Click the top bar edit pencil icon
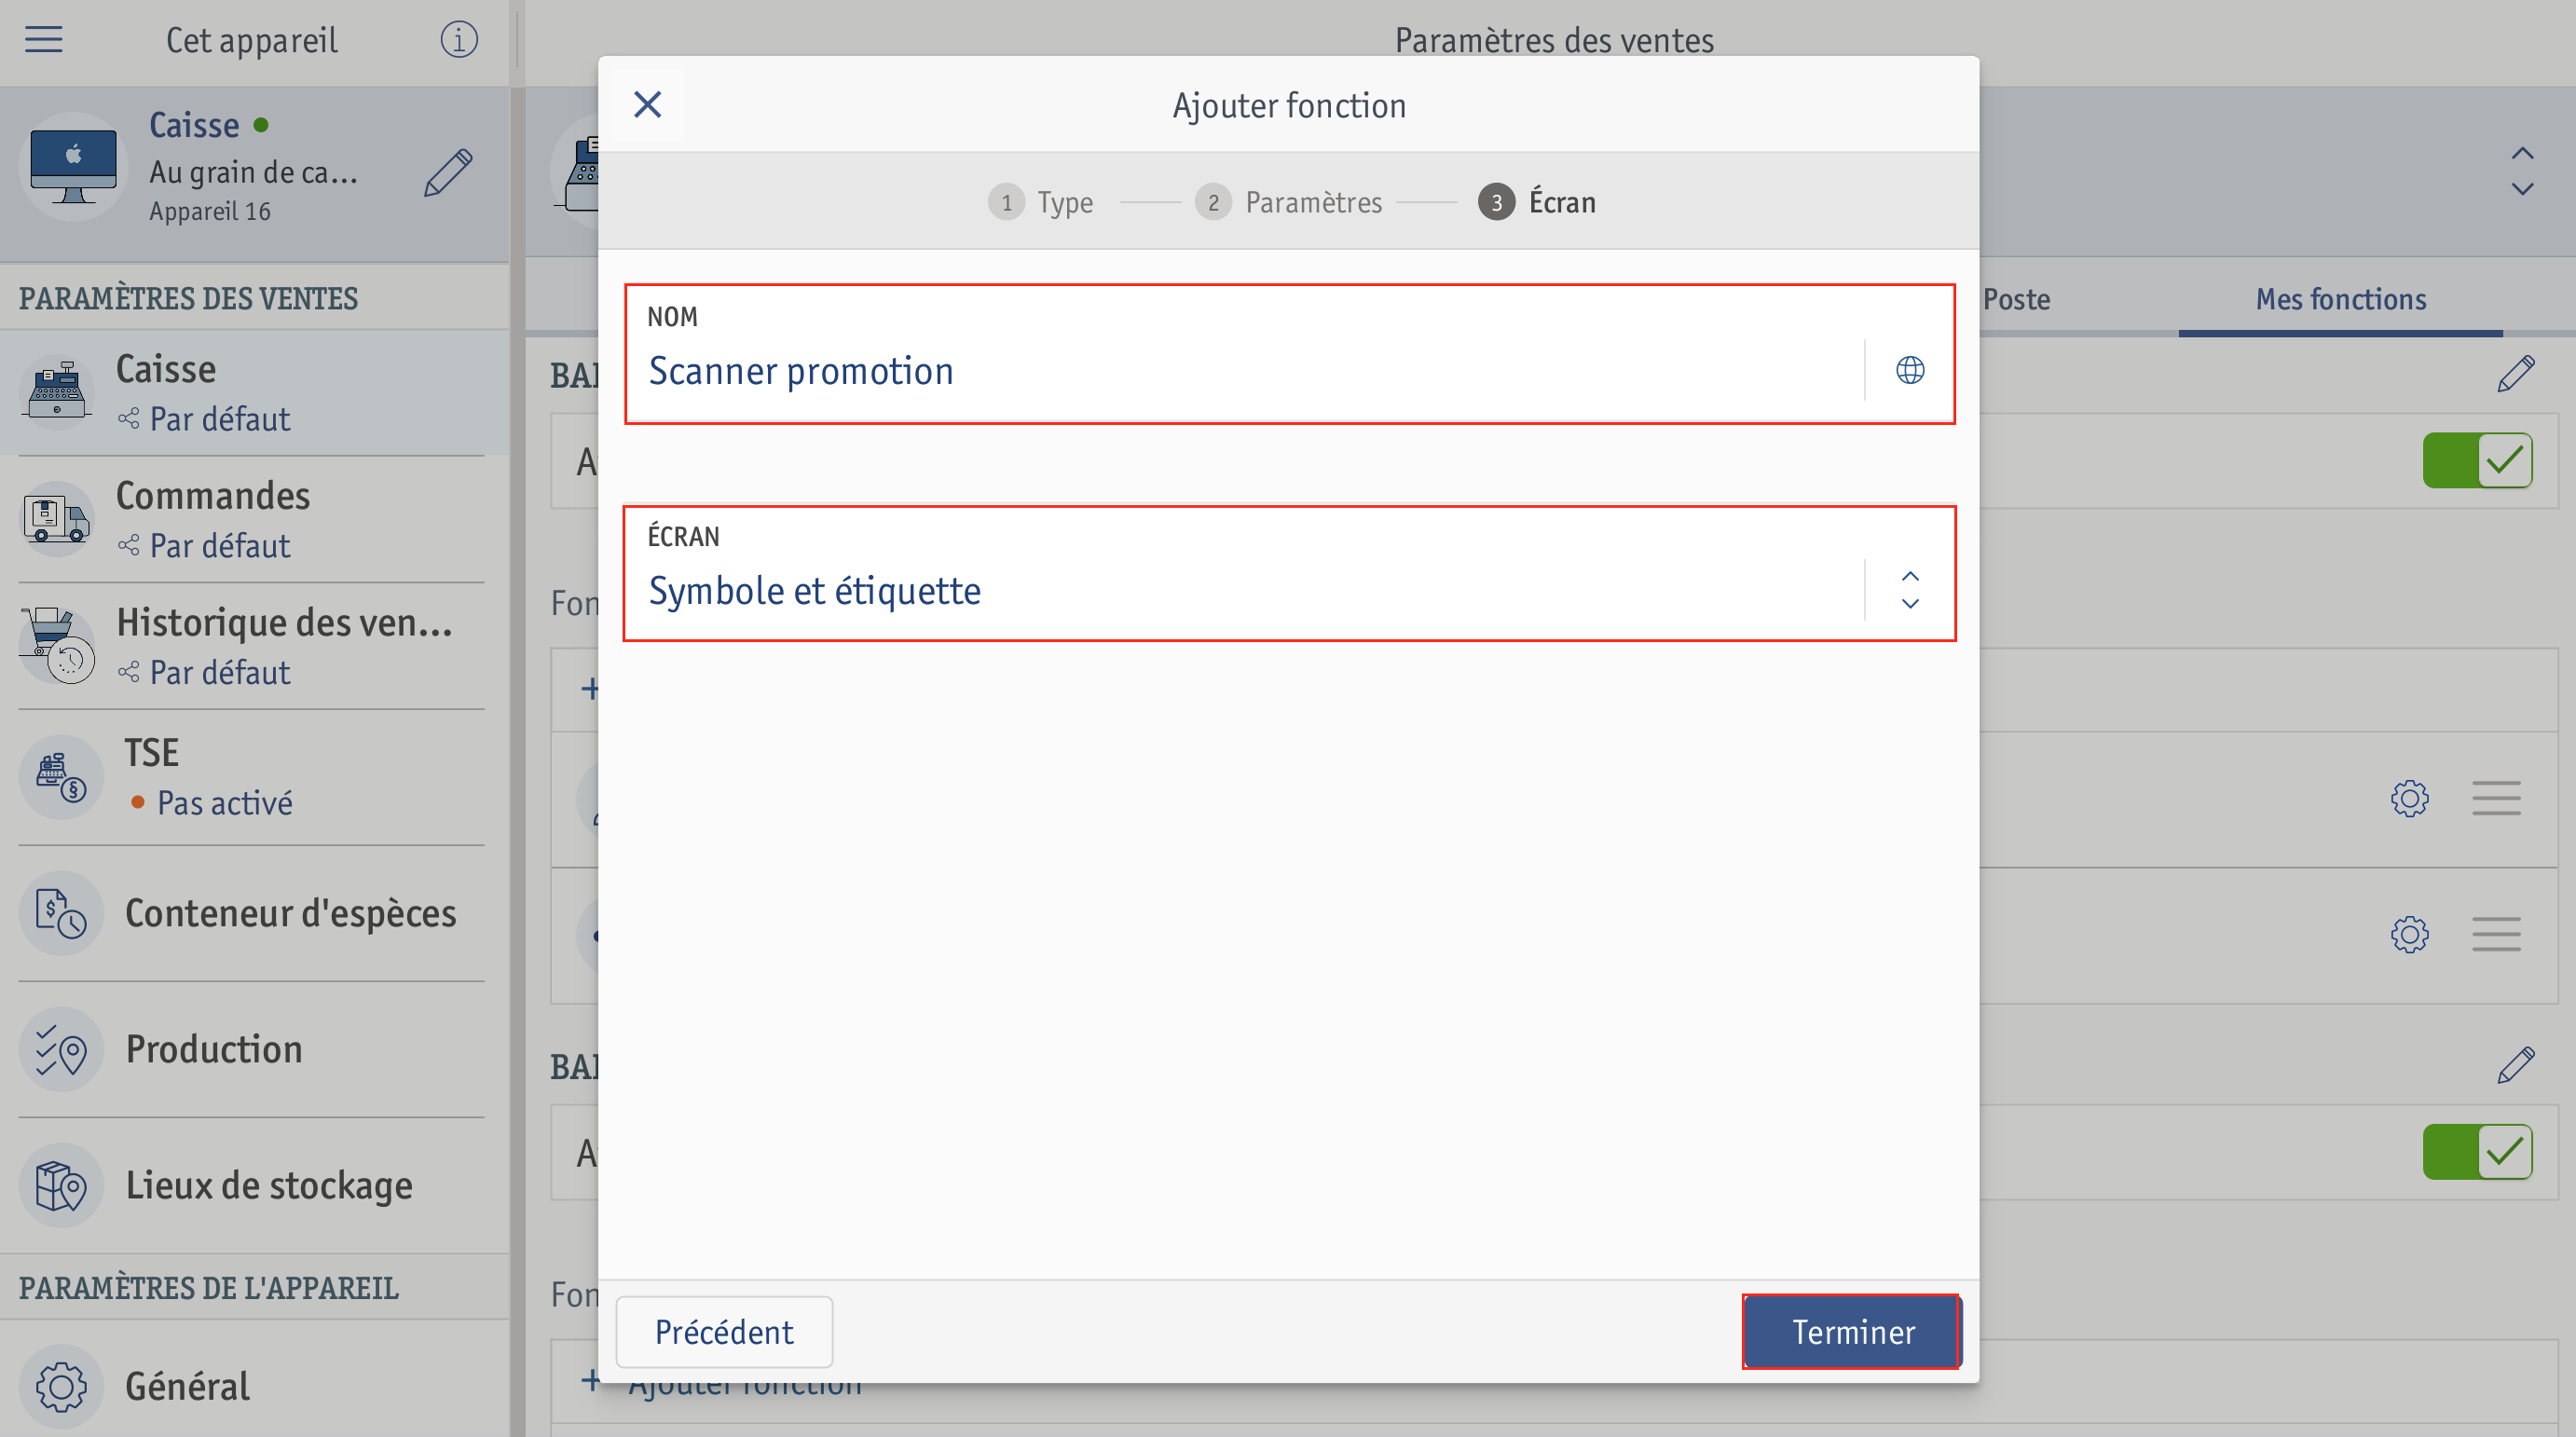The image size is (2576, 1437). pos(2515,374)
